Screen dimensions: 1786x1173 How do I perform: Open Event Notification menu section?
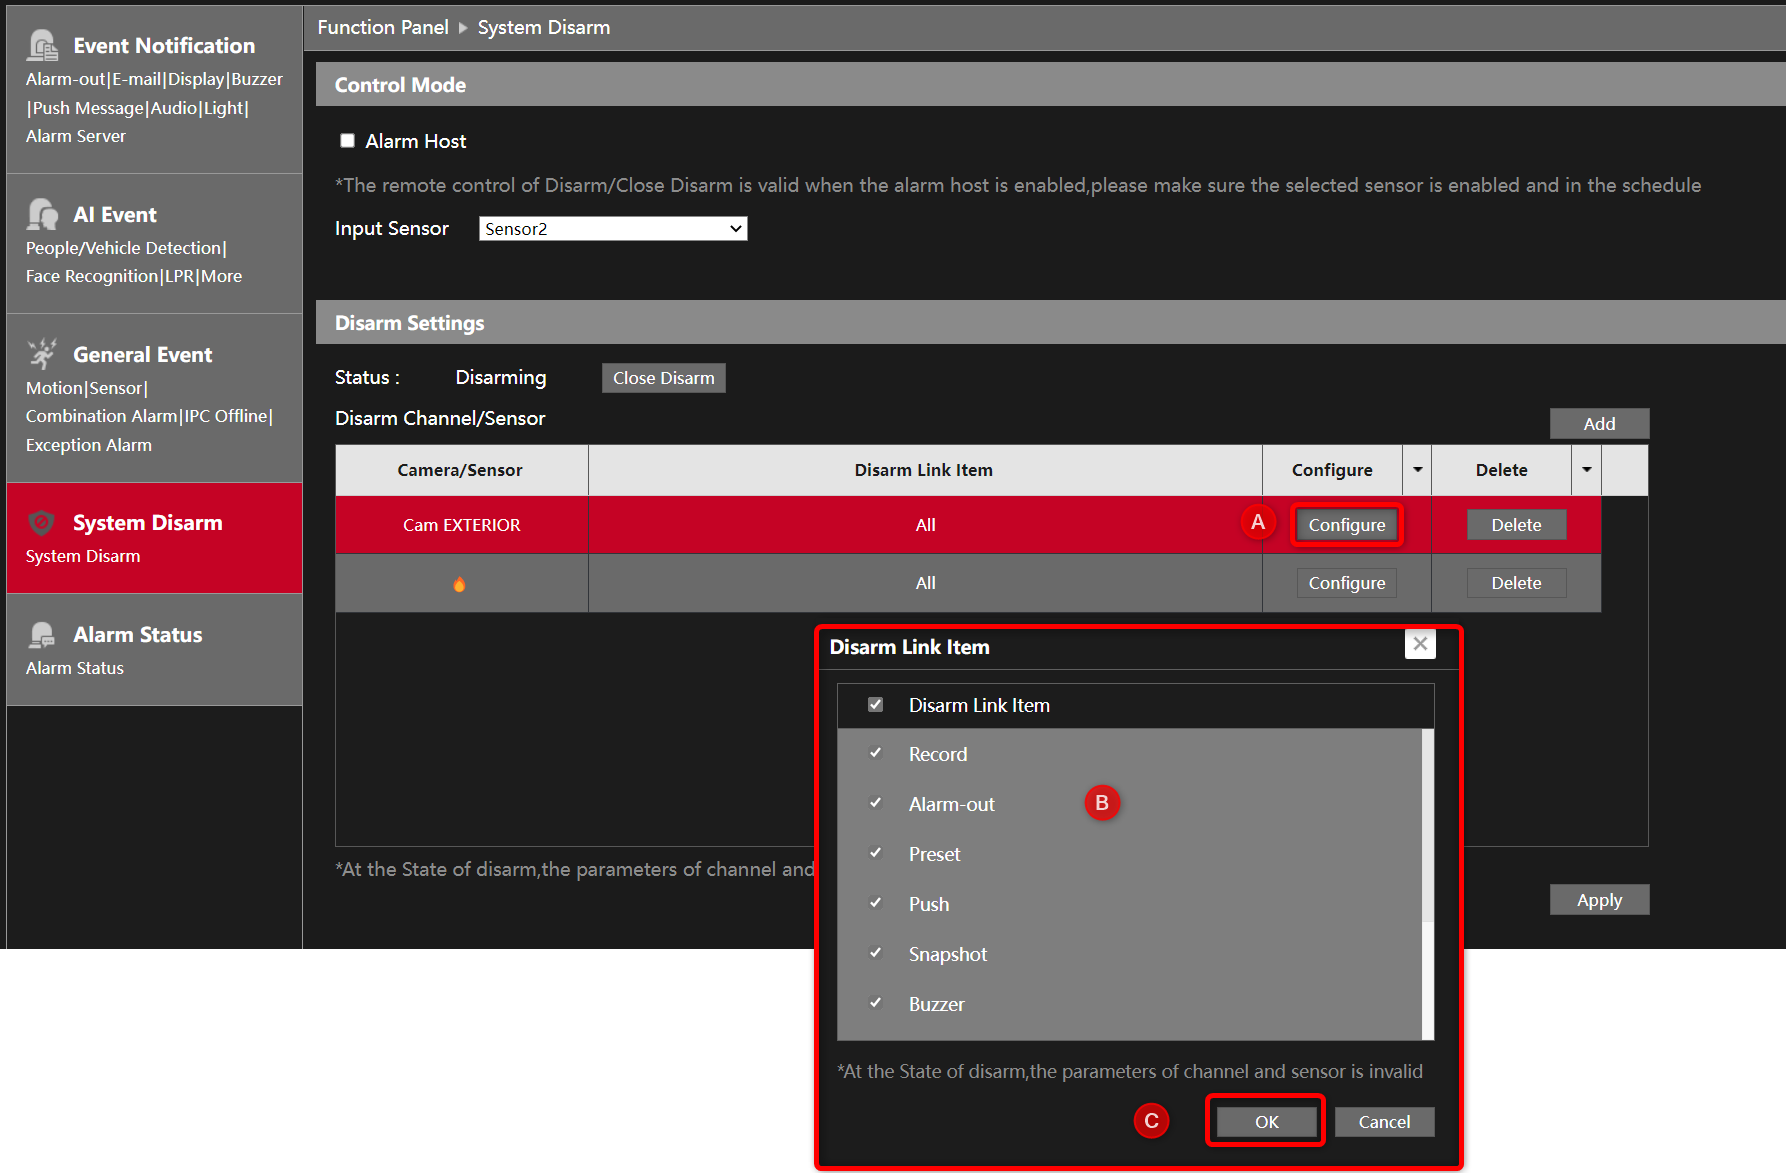[154, 90]
